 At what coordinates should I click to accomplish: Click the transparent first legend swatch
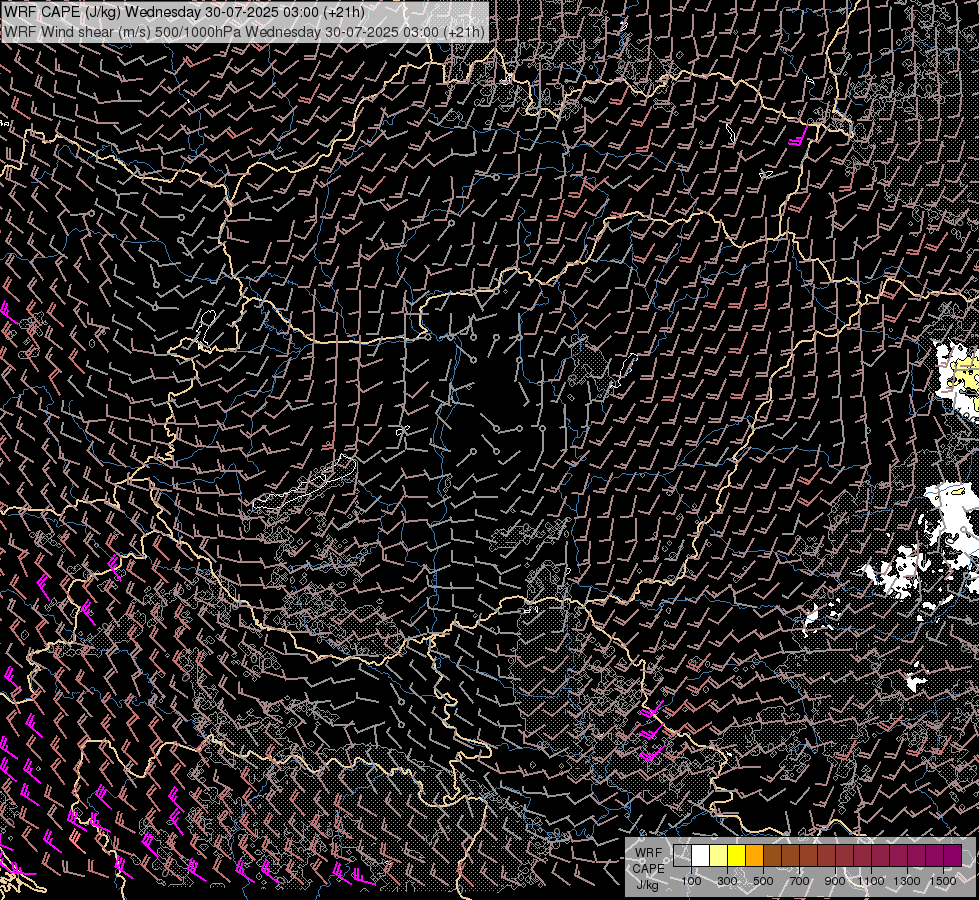pos(682,856)
